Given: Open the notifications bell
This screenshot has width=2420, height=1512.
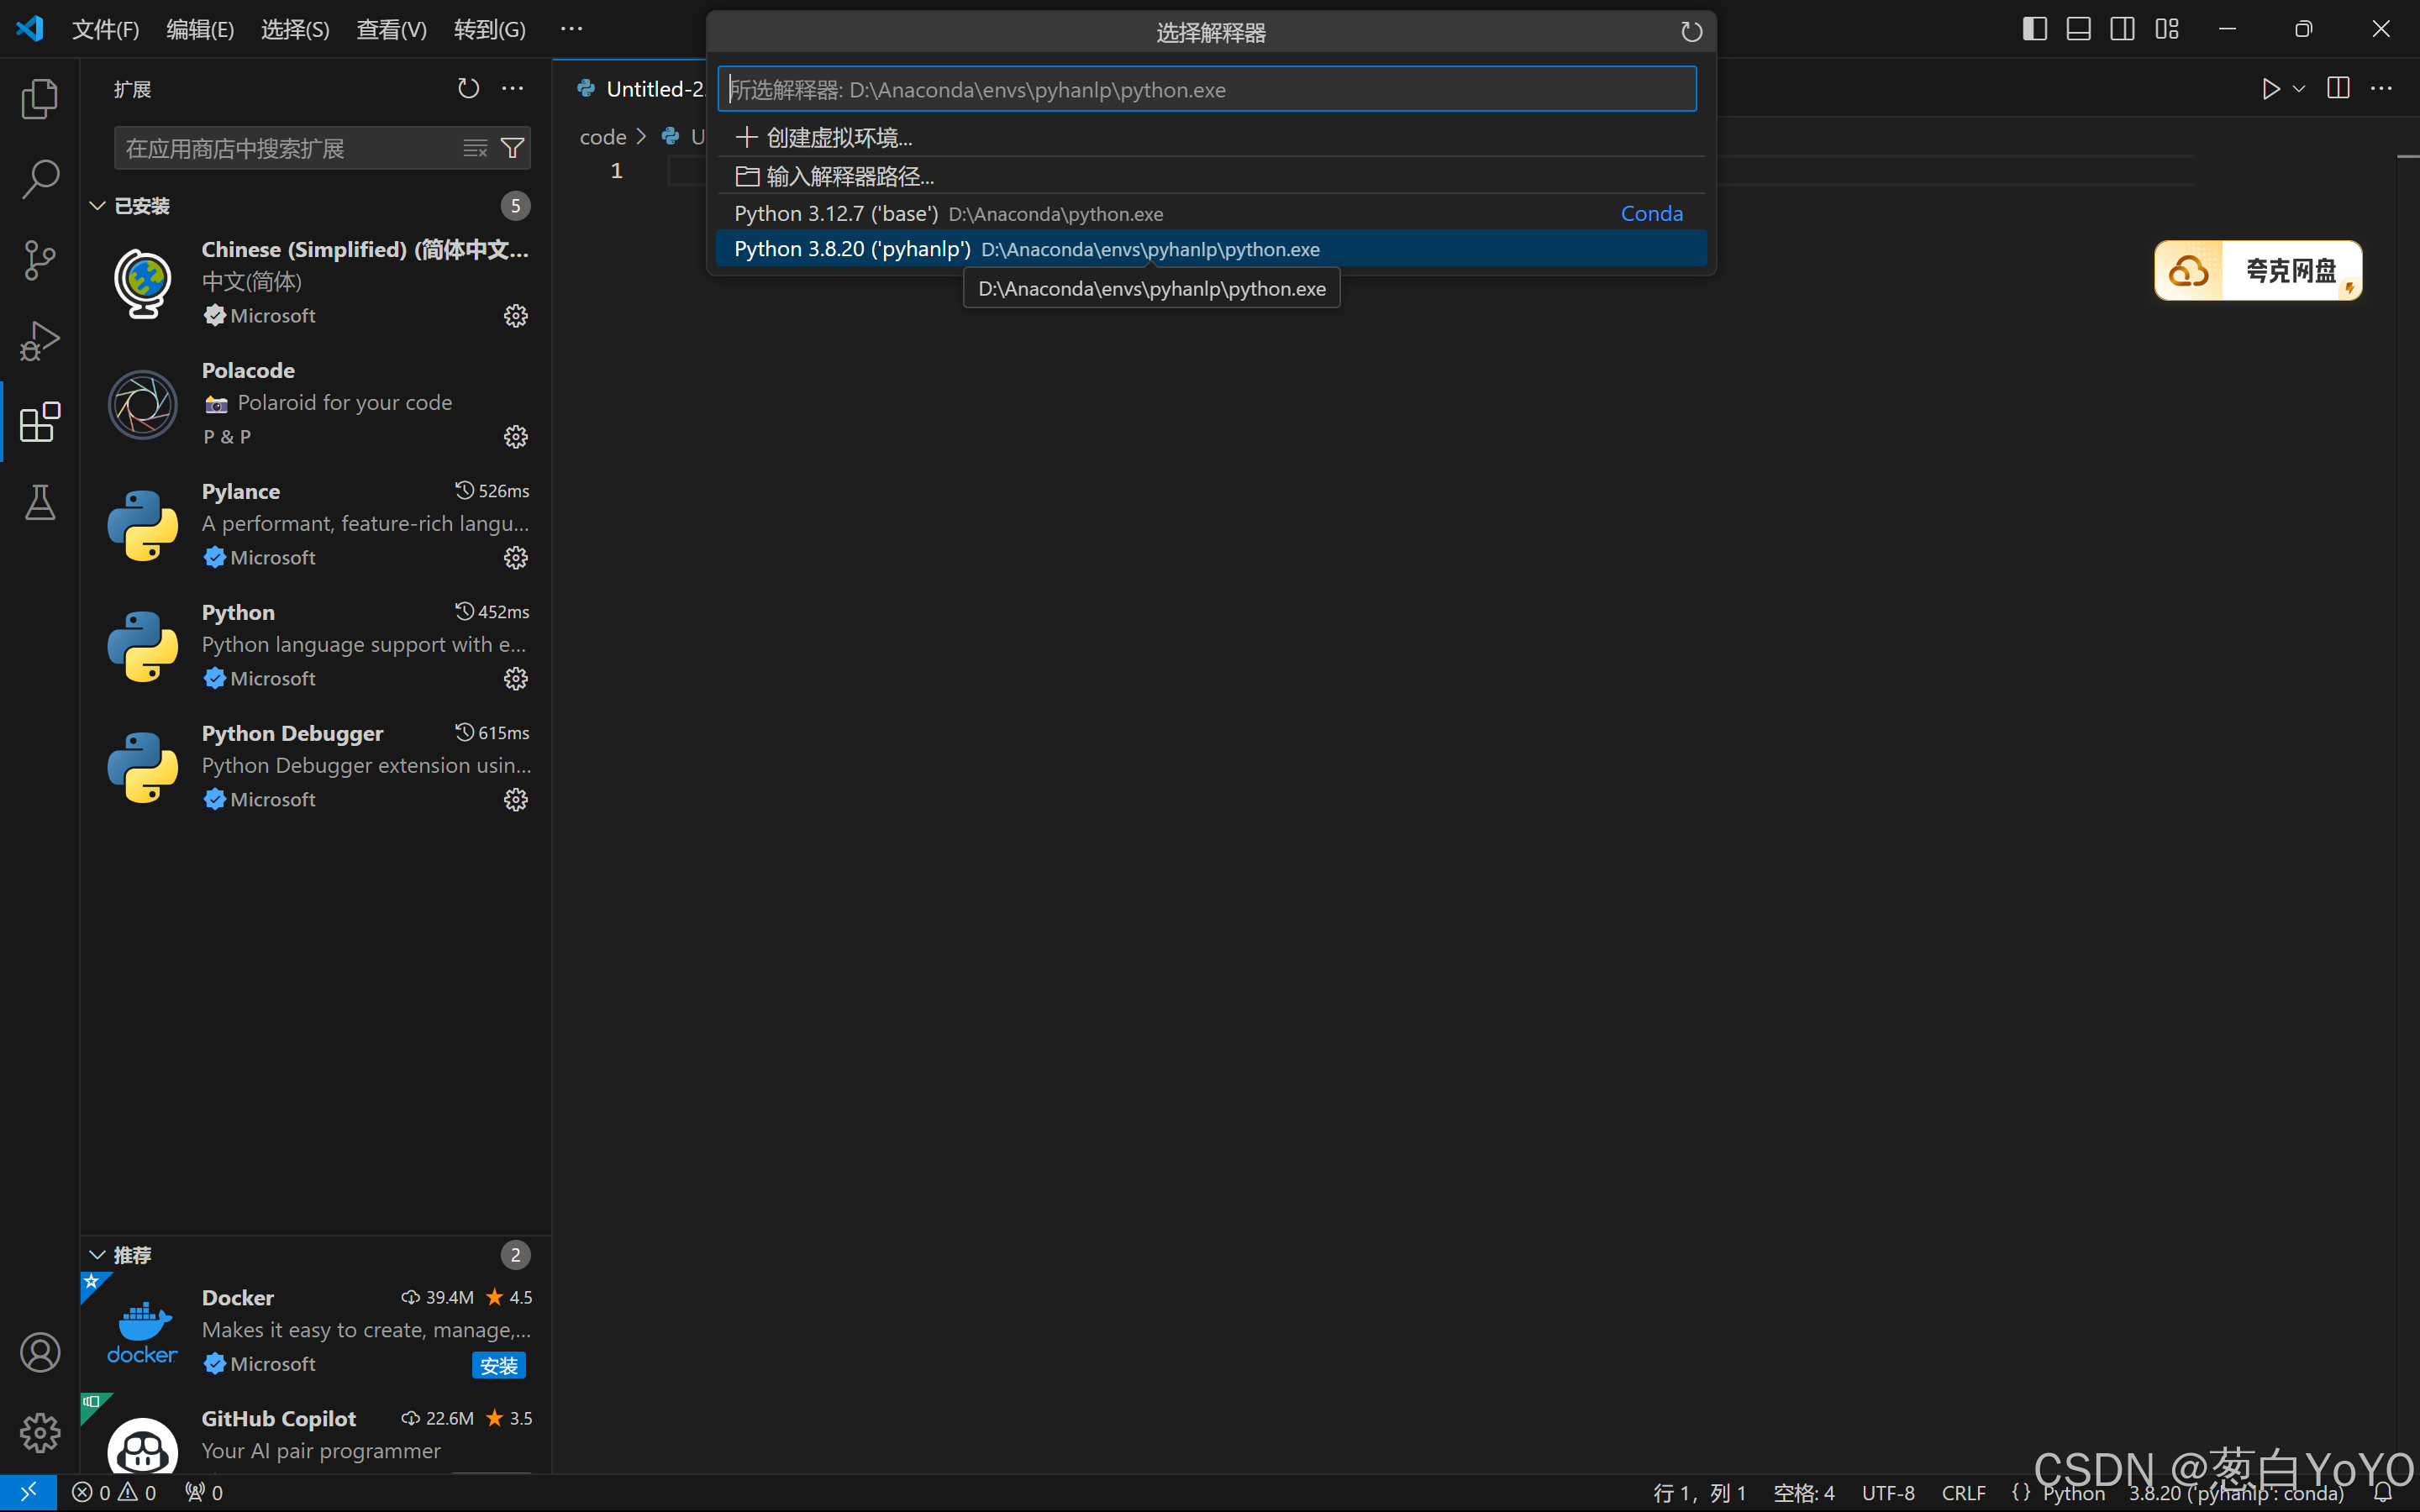Looking at the screenshot, I should pos(2384,1493).
